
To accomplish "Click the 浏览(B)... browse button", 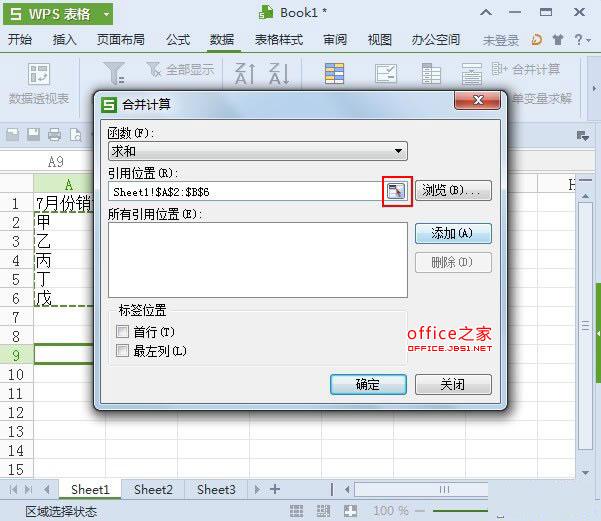I will pyautogui.click(x=453, y=191).
